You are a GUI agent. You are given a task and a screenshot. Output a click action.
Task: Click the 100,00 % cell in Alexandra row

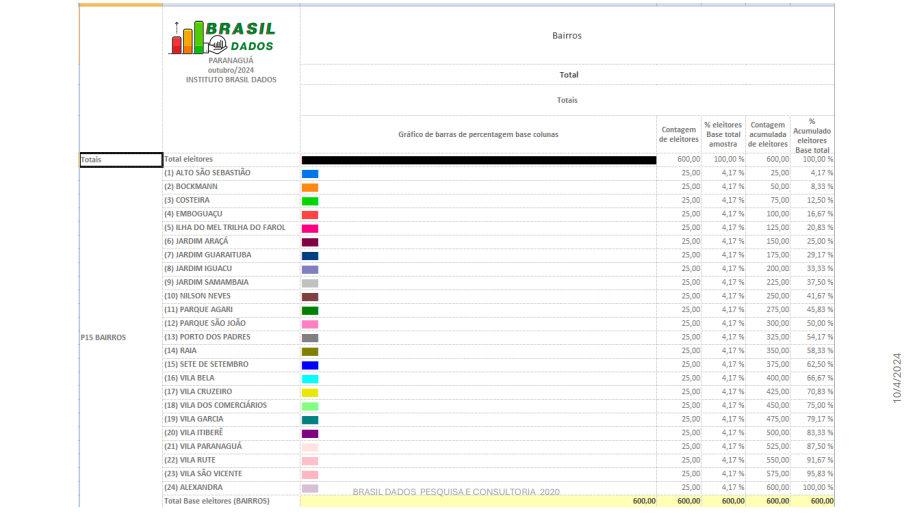818,488
